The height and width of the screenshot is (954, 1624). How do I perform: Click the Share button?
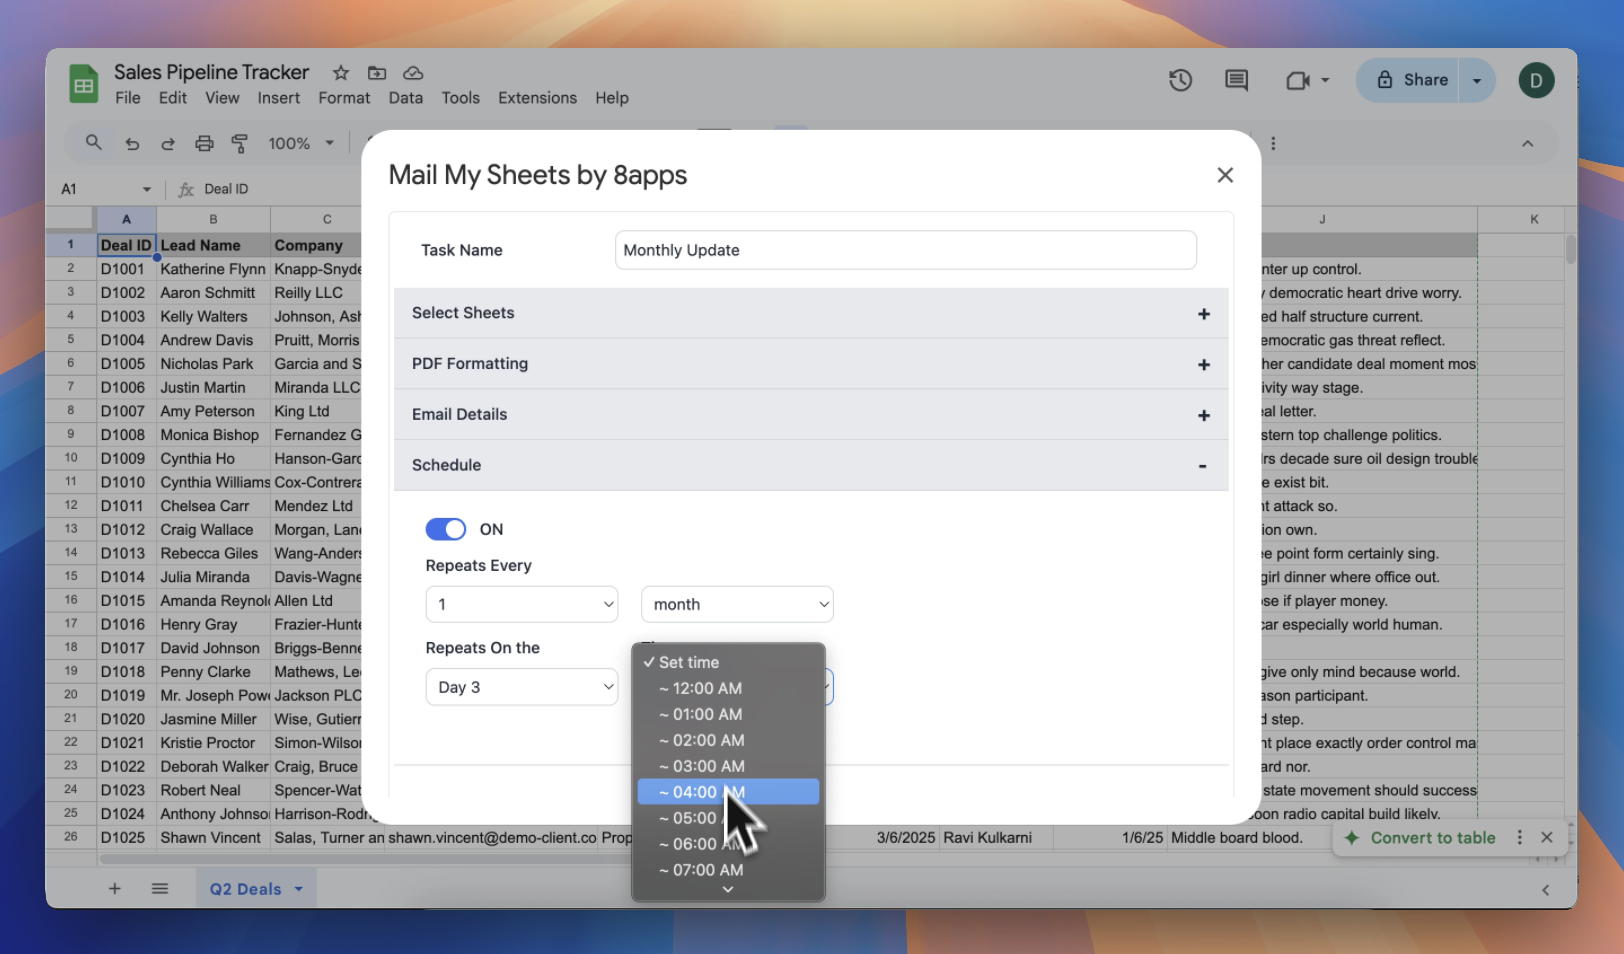click(x=1412, y=80)
